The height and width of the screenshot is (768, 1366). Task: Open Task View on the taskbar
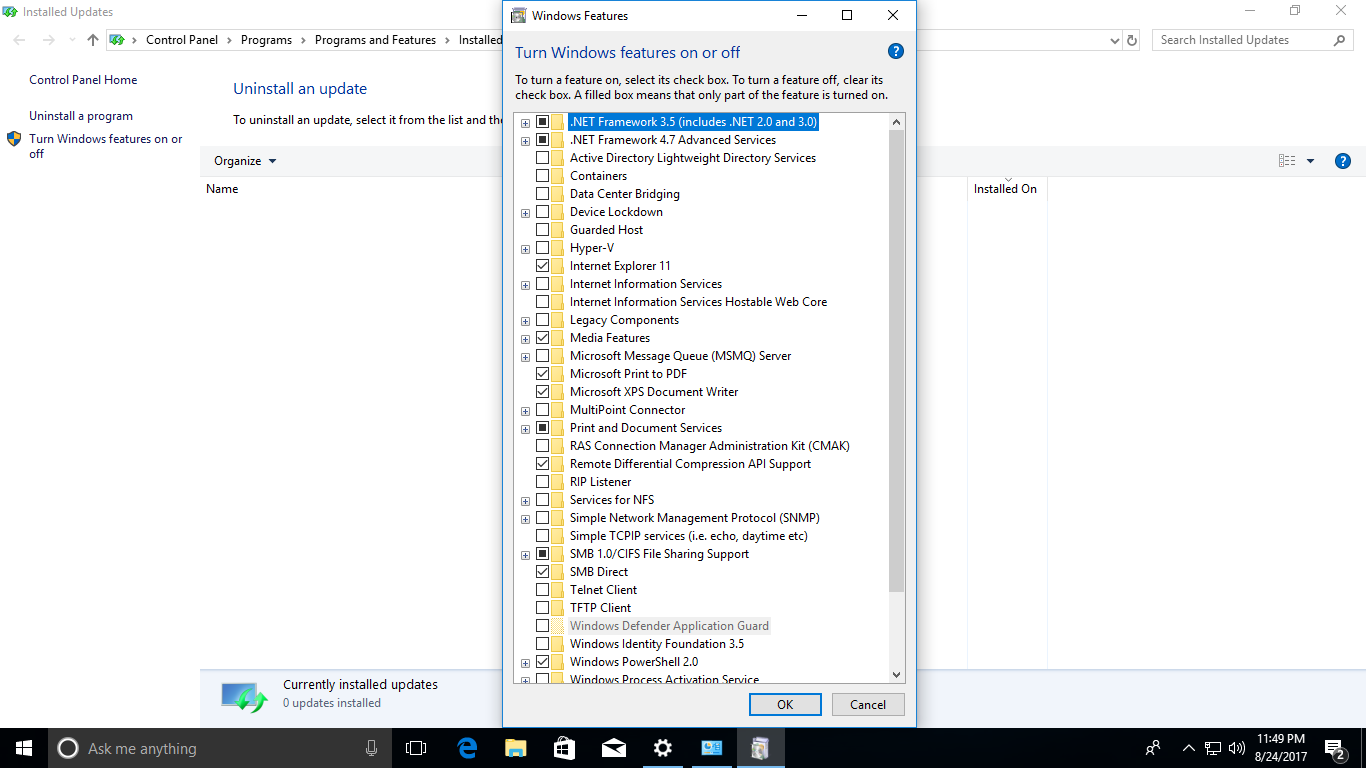pyautogui.click(x=416, y=748)
